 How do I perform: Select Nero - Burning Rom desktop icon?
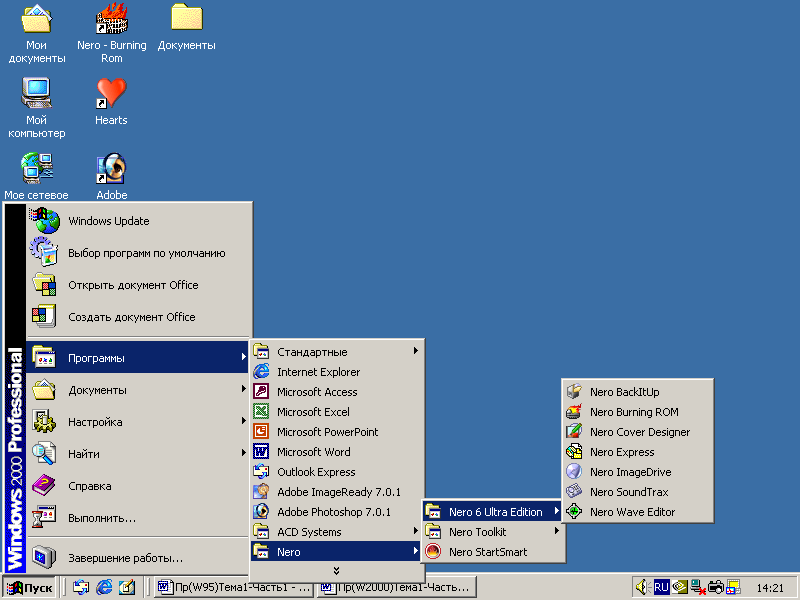click(x=112, y=33)
